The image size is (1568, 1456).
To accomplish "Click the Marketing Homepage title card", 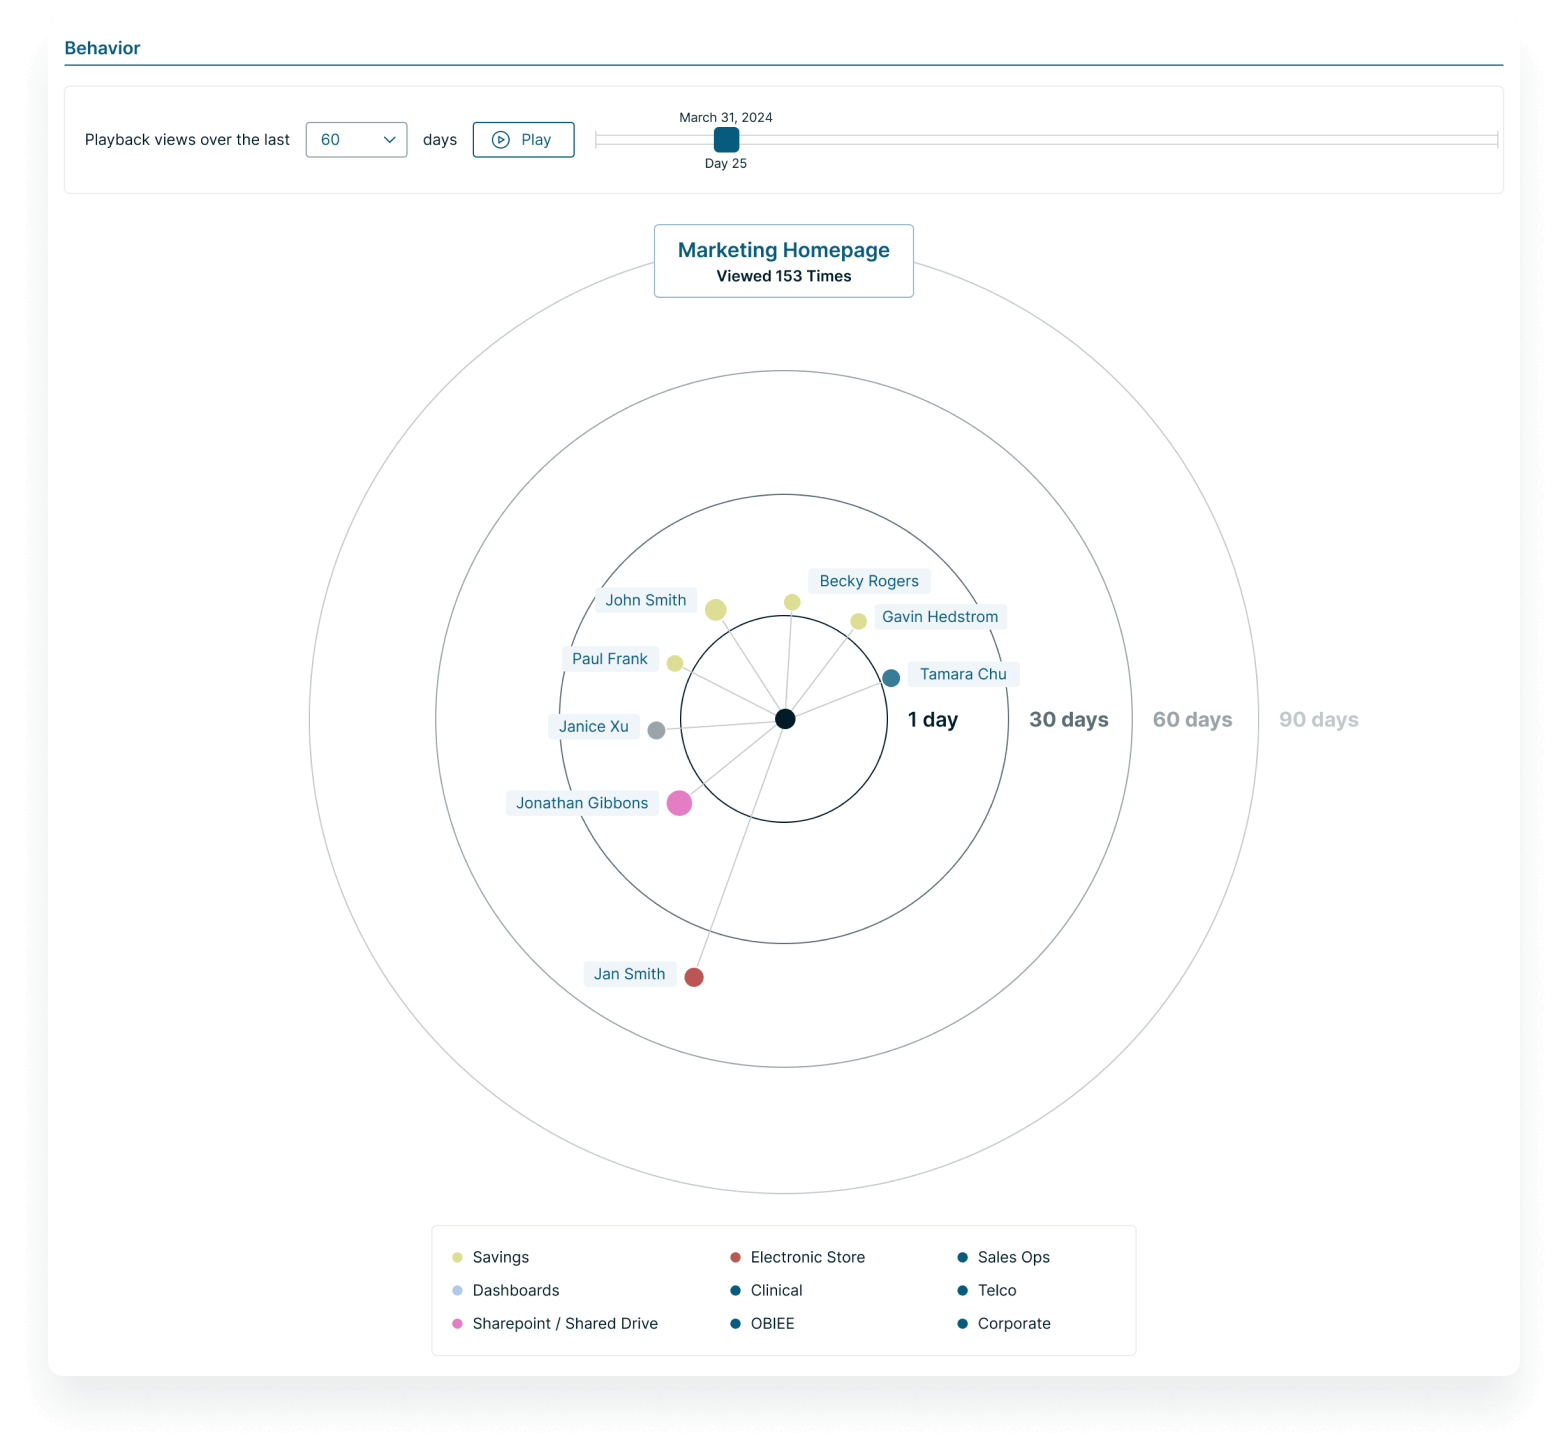I will pos(784,261).
